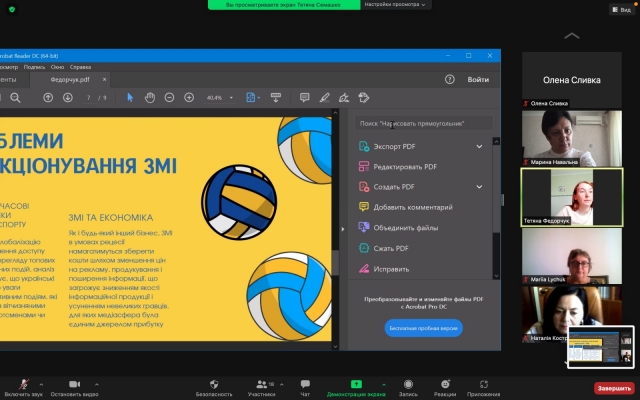This screenshot has width=640, height=400.
Task: Stop video using the camera button
Action: [73, 384]
